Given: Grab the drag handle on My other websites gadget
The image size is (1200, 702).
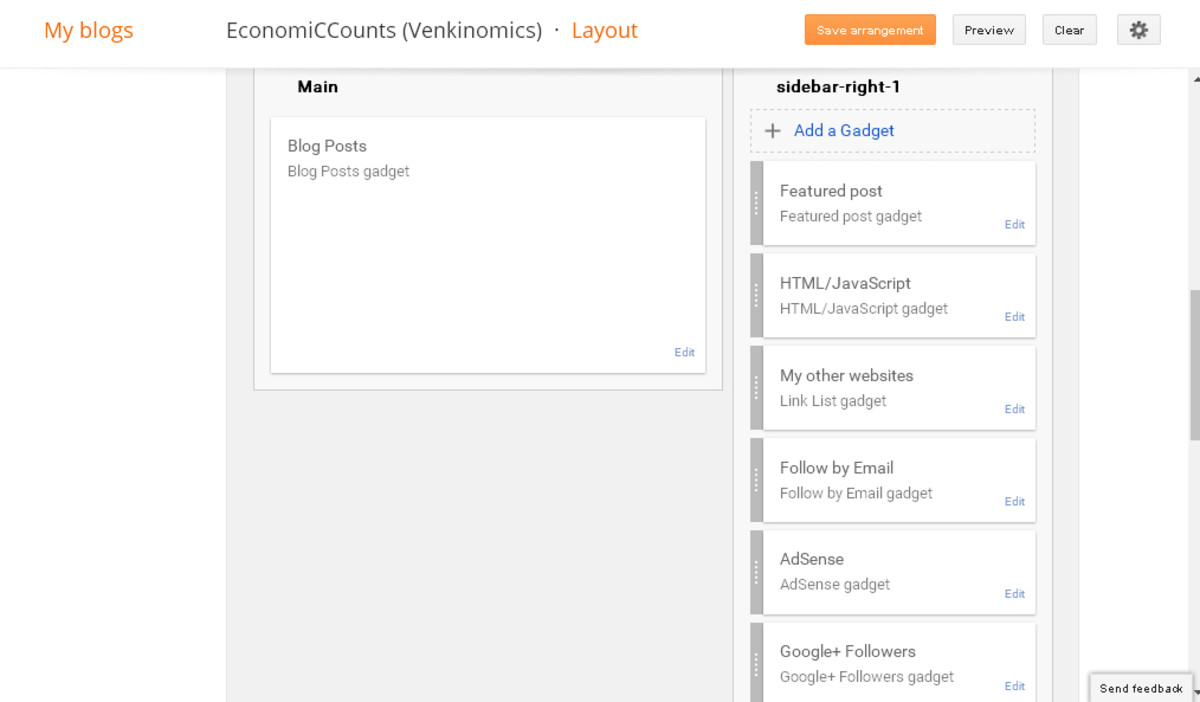Looking at the screenshot, I should point(757,387).
